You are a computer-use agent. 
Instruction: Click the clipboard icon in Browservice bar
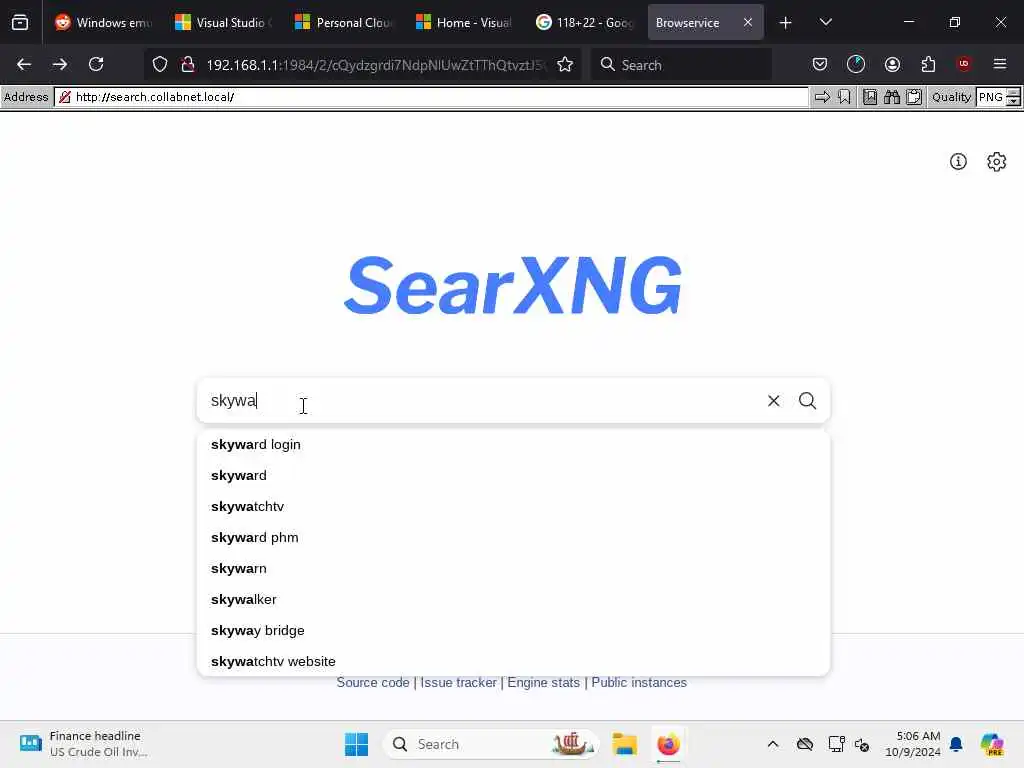coord(914,97)
